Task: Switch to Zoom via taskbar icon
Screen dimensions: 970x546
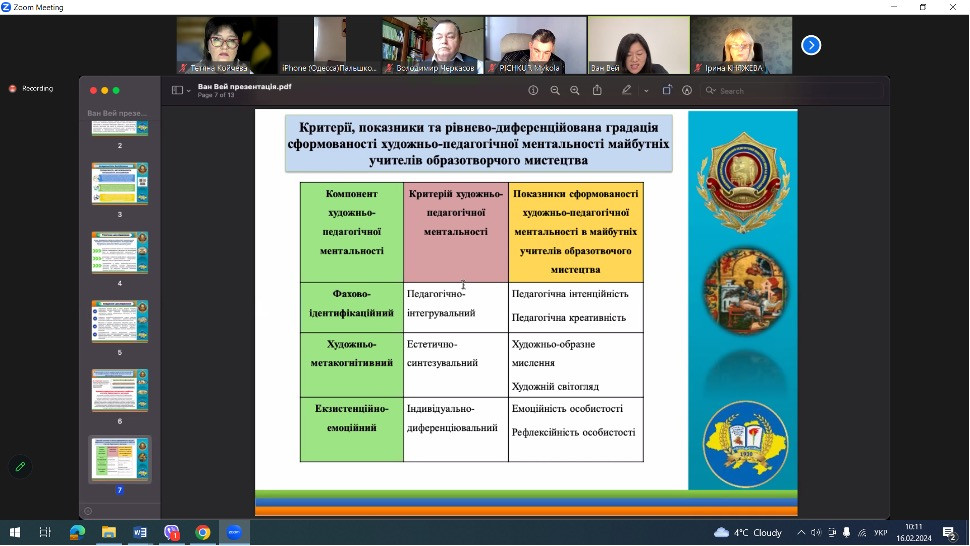Action: coord(234,532)
